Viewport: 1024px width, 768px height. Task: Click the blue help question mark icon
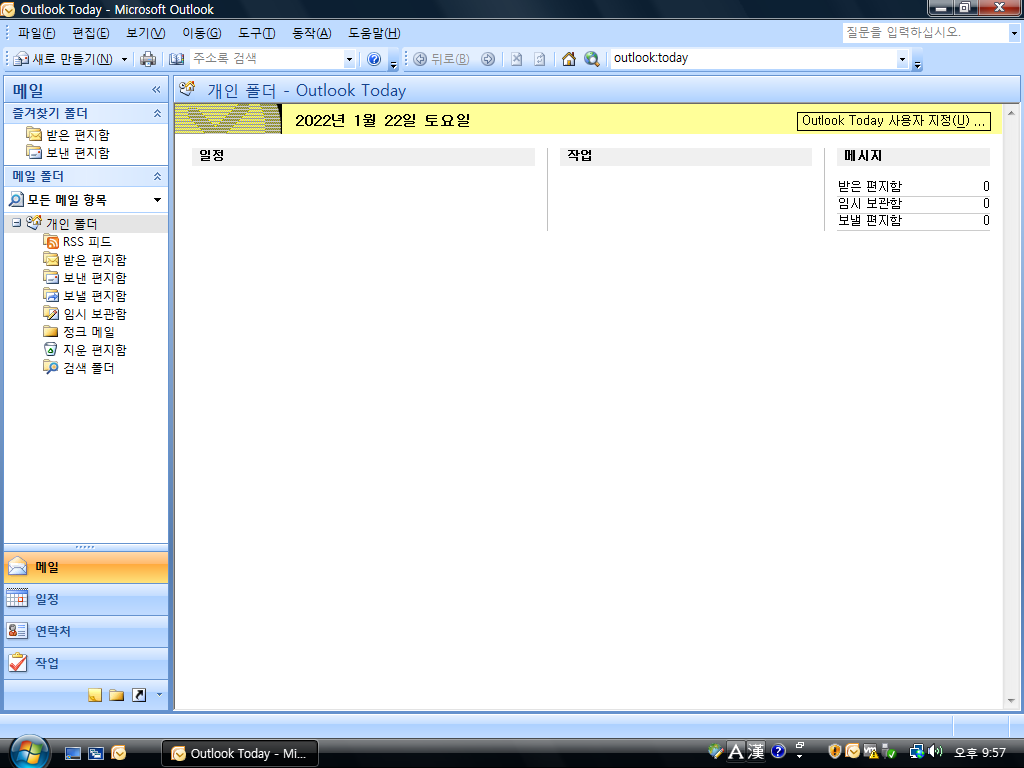374,59
